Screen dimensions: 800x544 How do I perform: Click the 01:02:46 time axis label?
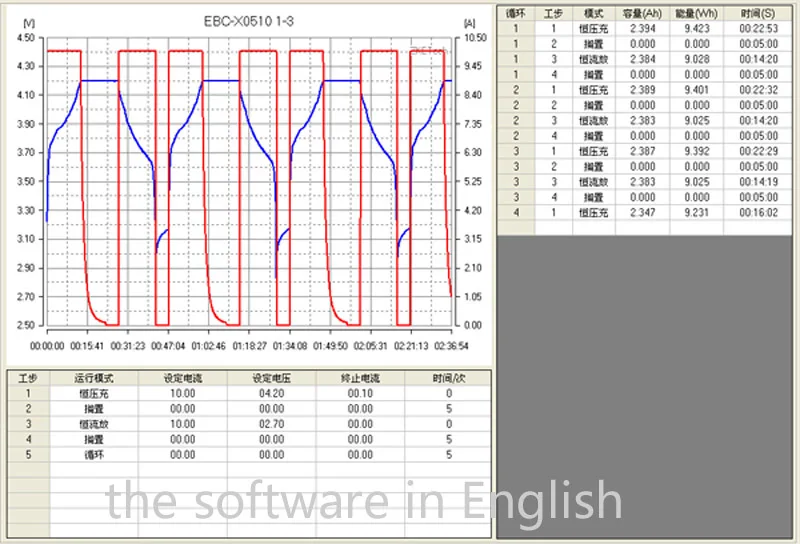209,346
